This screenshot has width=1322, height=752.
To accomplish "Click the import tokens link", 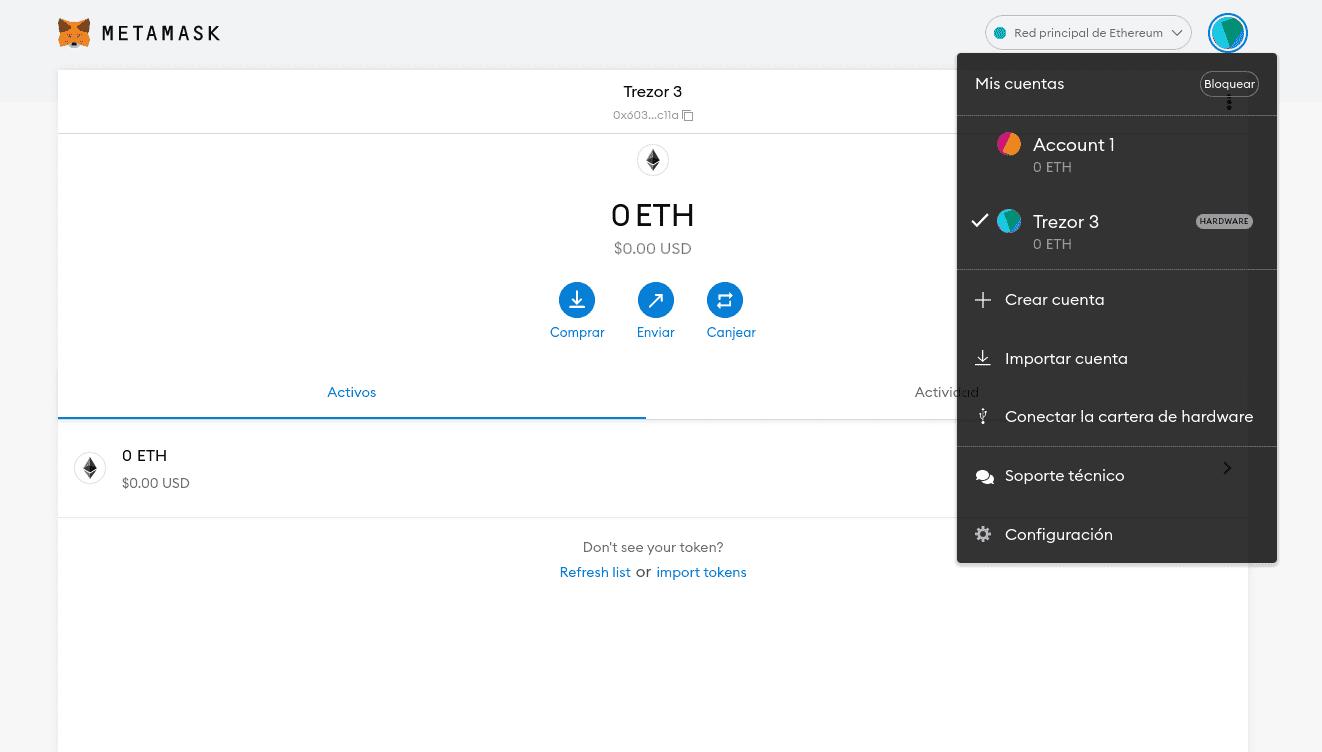I will tap(701, 573).
